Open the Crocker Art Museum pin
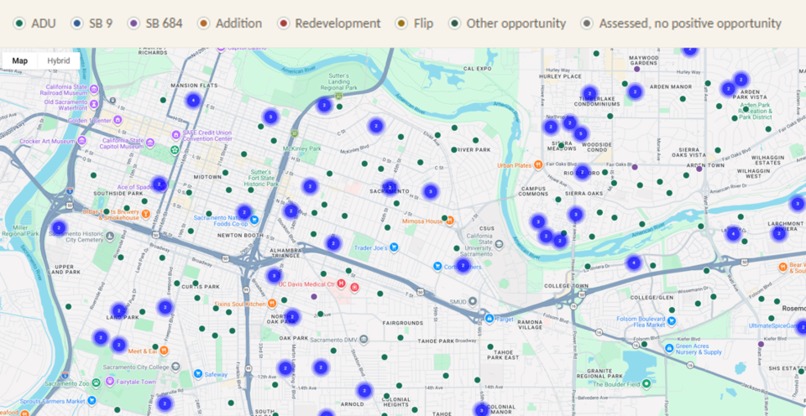The width and height of the screenshot is (806, 416). pyautogui.click(x=82, y=140)
